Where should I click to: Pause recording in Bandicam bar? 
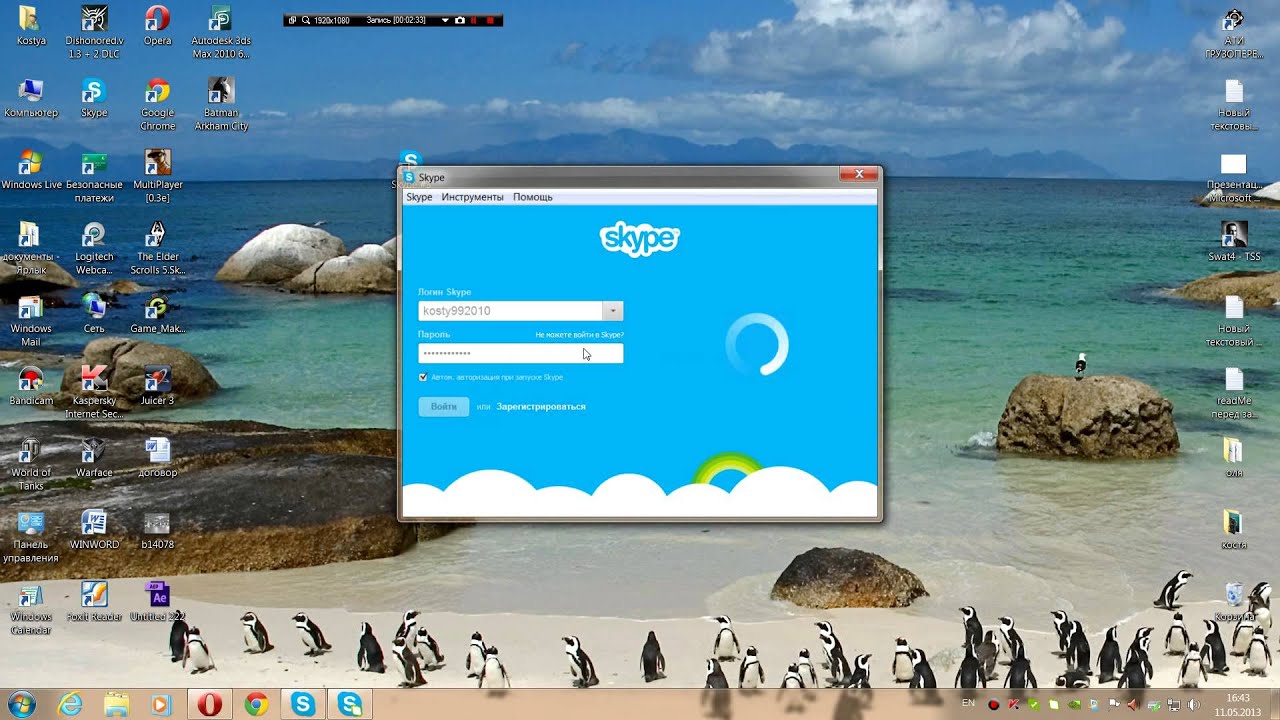[x=474, y=20]
